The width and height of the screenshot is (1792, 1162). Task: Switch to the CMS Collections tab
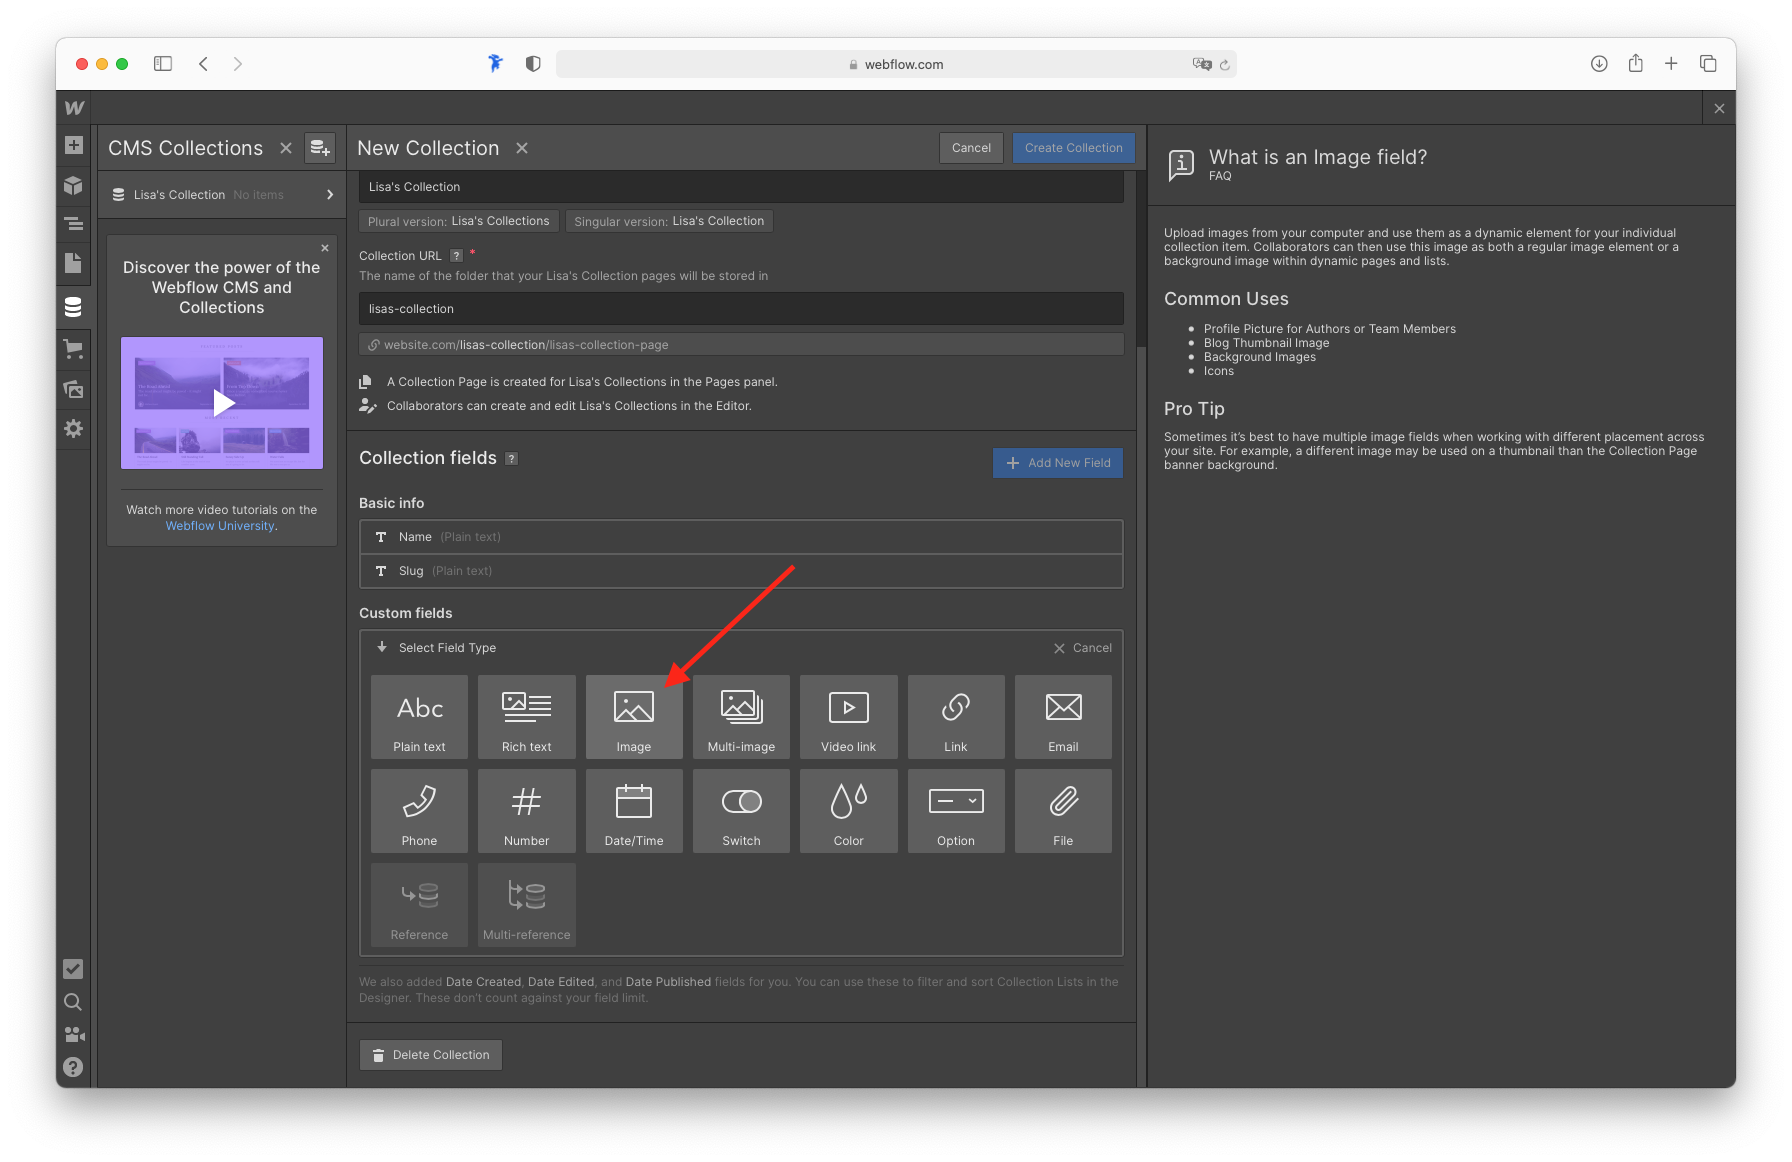point(185,147)
